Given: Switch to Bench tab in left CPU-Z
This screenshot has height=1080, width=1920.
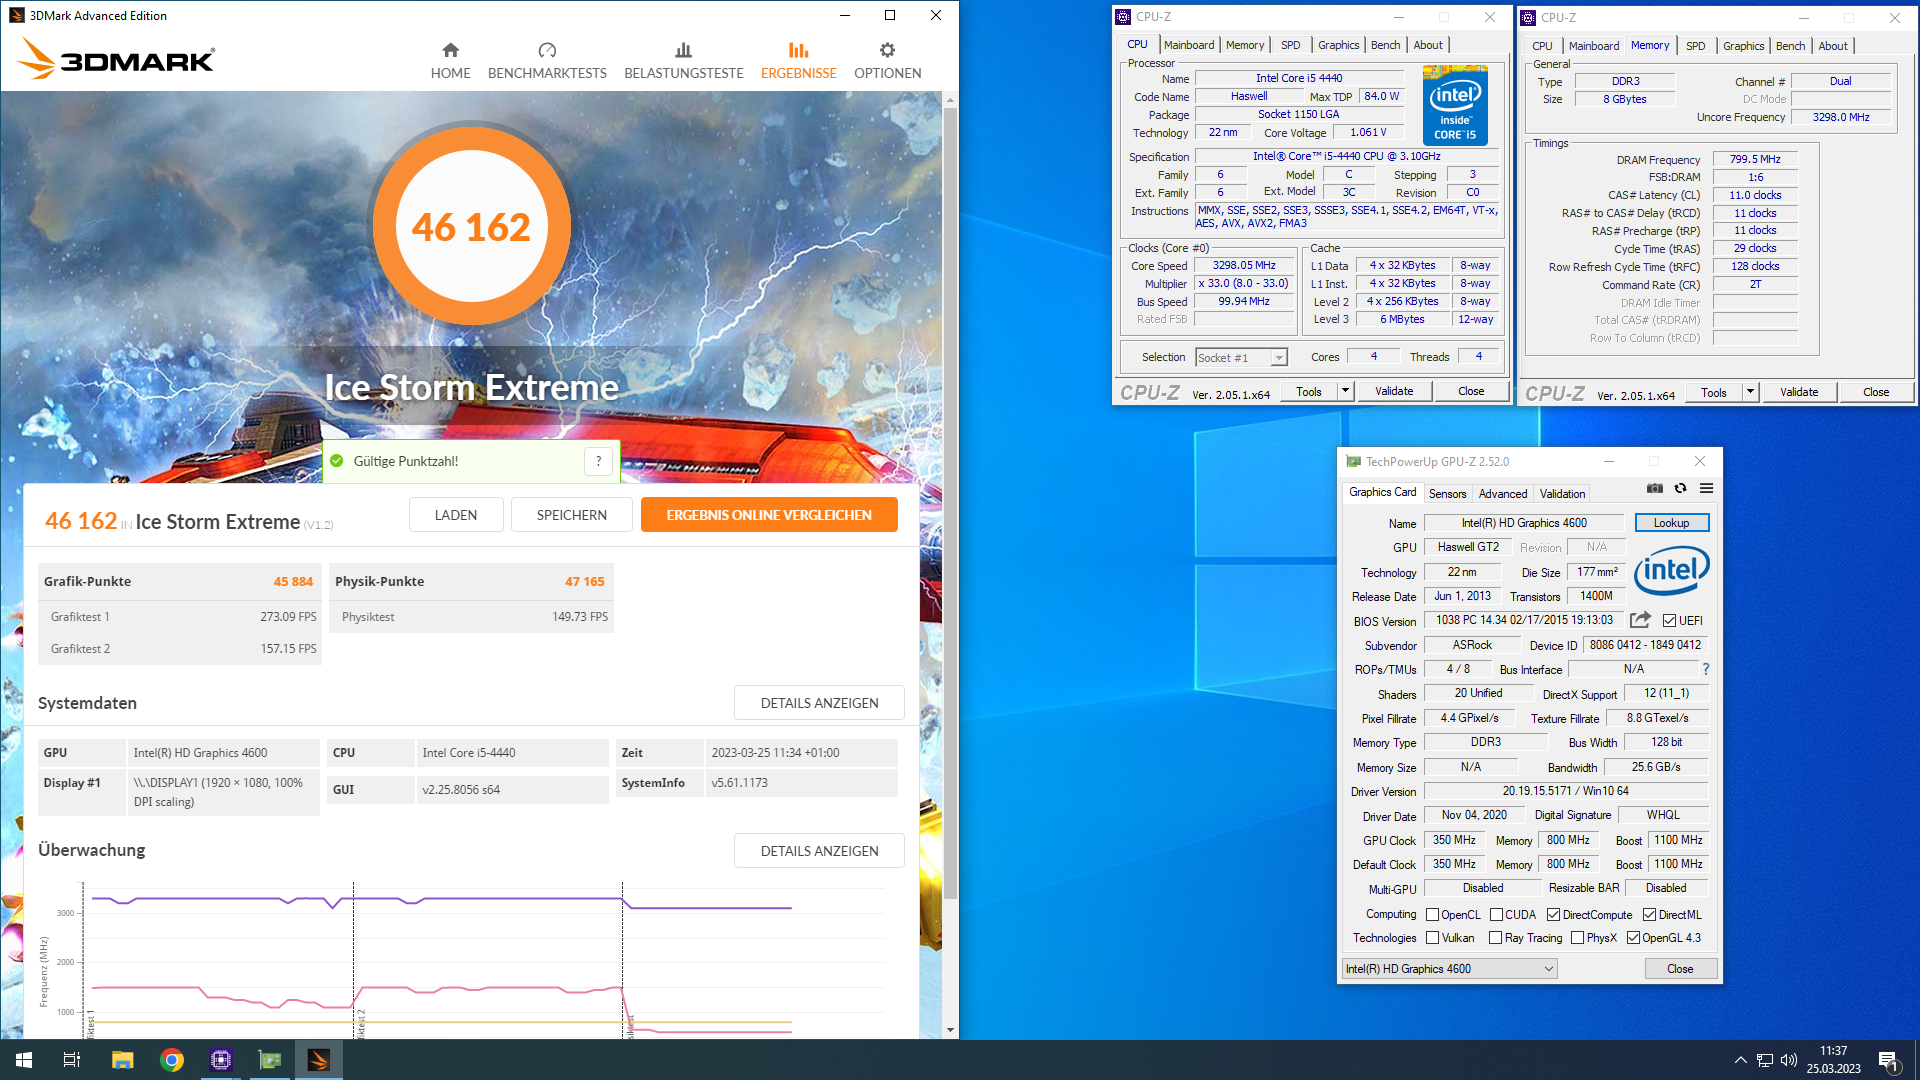Looking at the screenshot, I should tap(1385, 45).
